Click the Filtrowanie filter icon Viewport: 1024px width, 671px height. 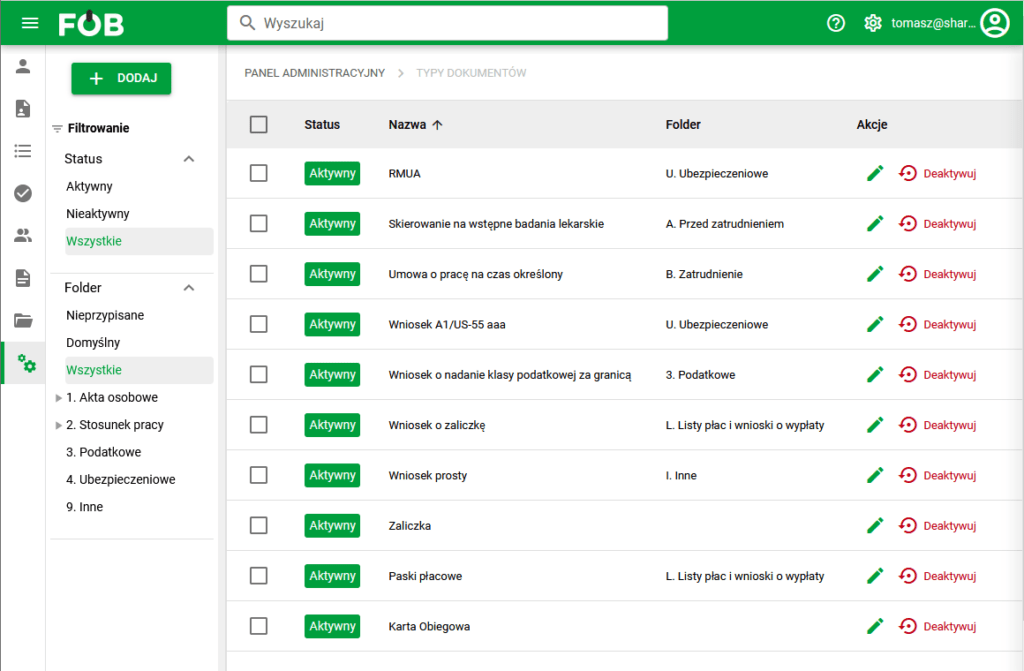click(x=57, y=129)
